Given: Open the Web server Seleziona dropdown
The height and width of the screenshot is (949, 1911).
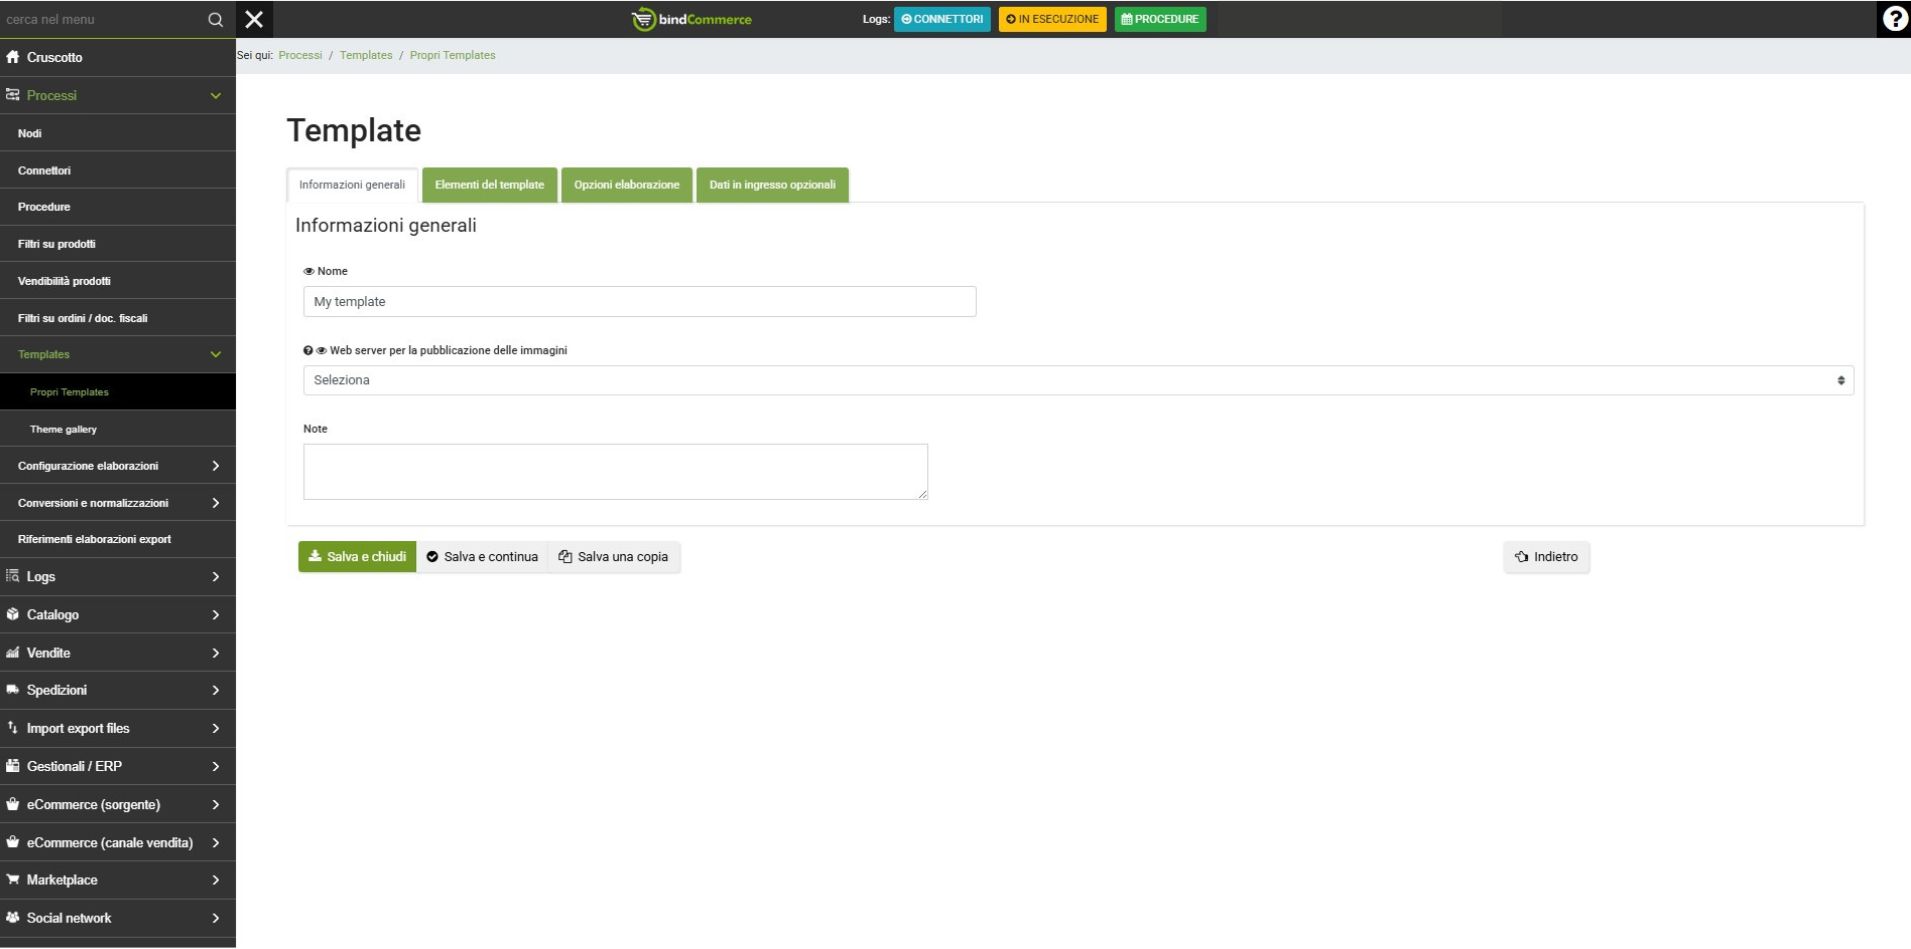Looking at the screenshot, I should (1077, 380).
